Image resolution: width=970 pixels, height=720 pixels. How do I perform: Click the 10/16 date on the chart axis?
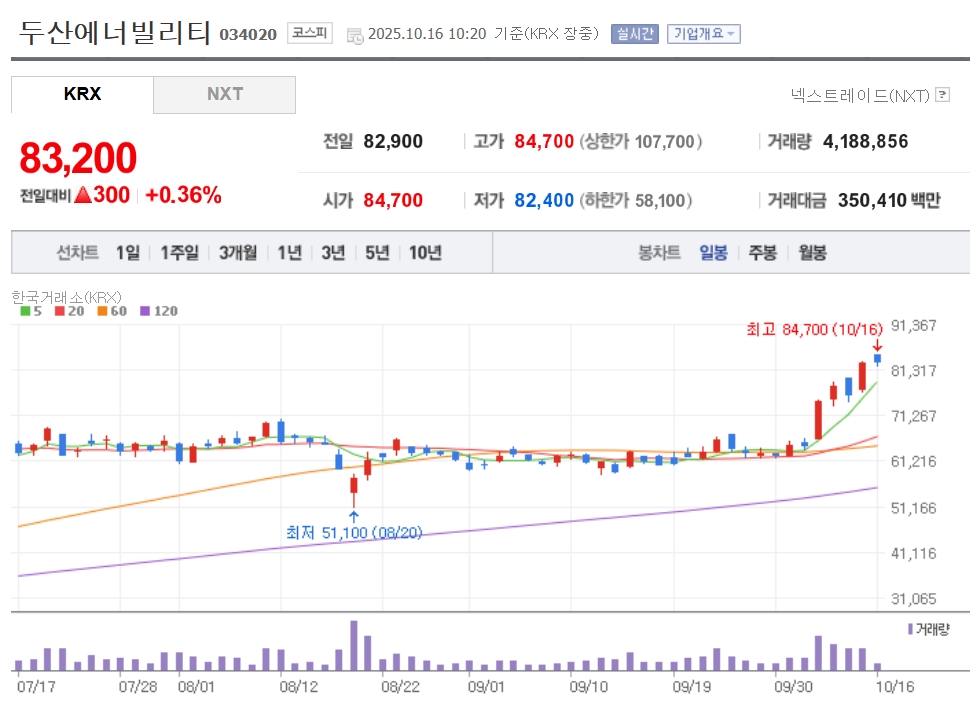pyautogui.click(x=895, y=687)
